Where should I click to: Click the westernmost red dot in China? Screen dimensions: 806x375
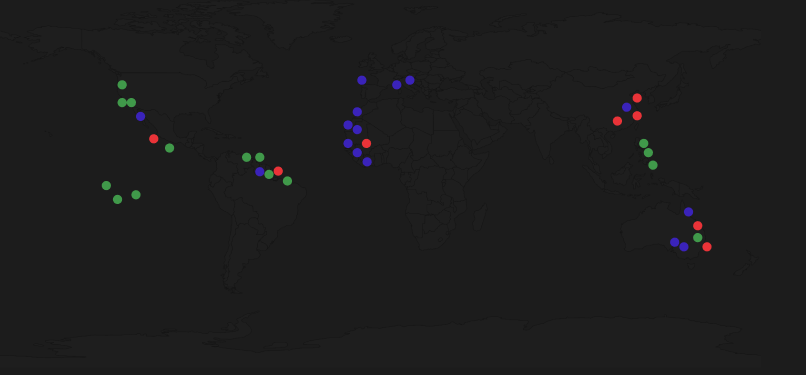(x=617, y=121)
